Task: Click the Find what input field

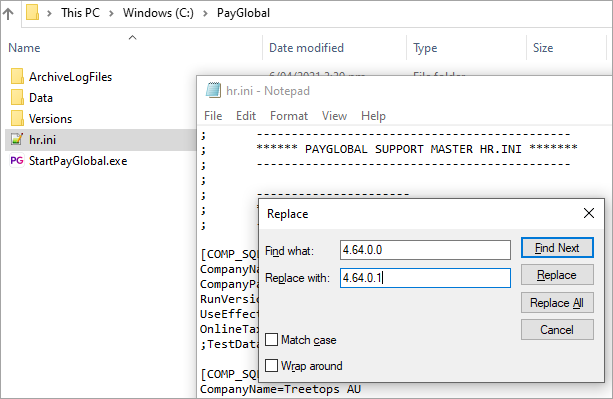Action: (425, 250)
